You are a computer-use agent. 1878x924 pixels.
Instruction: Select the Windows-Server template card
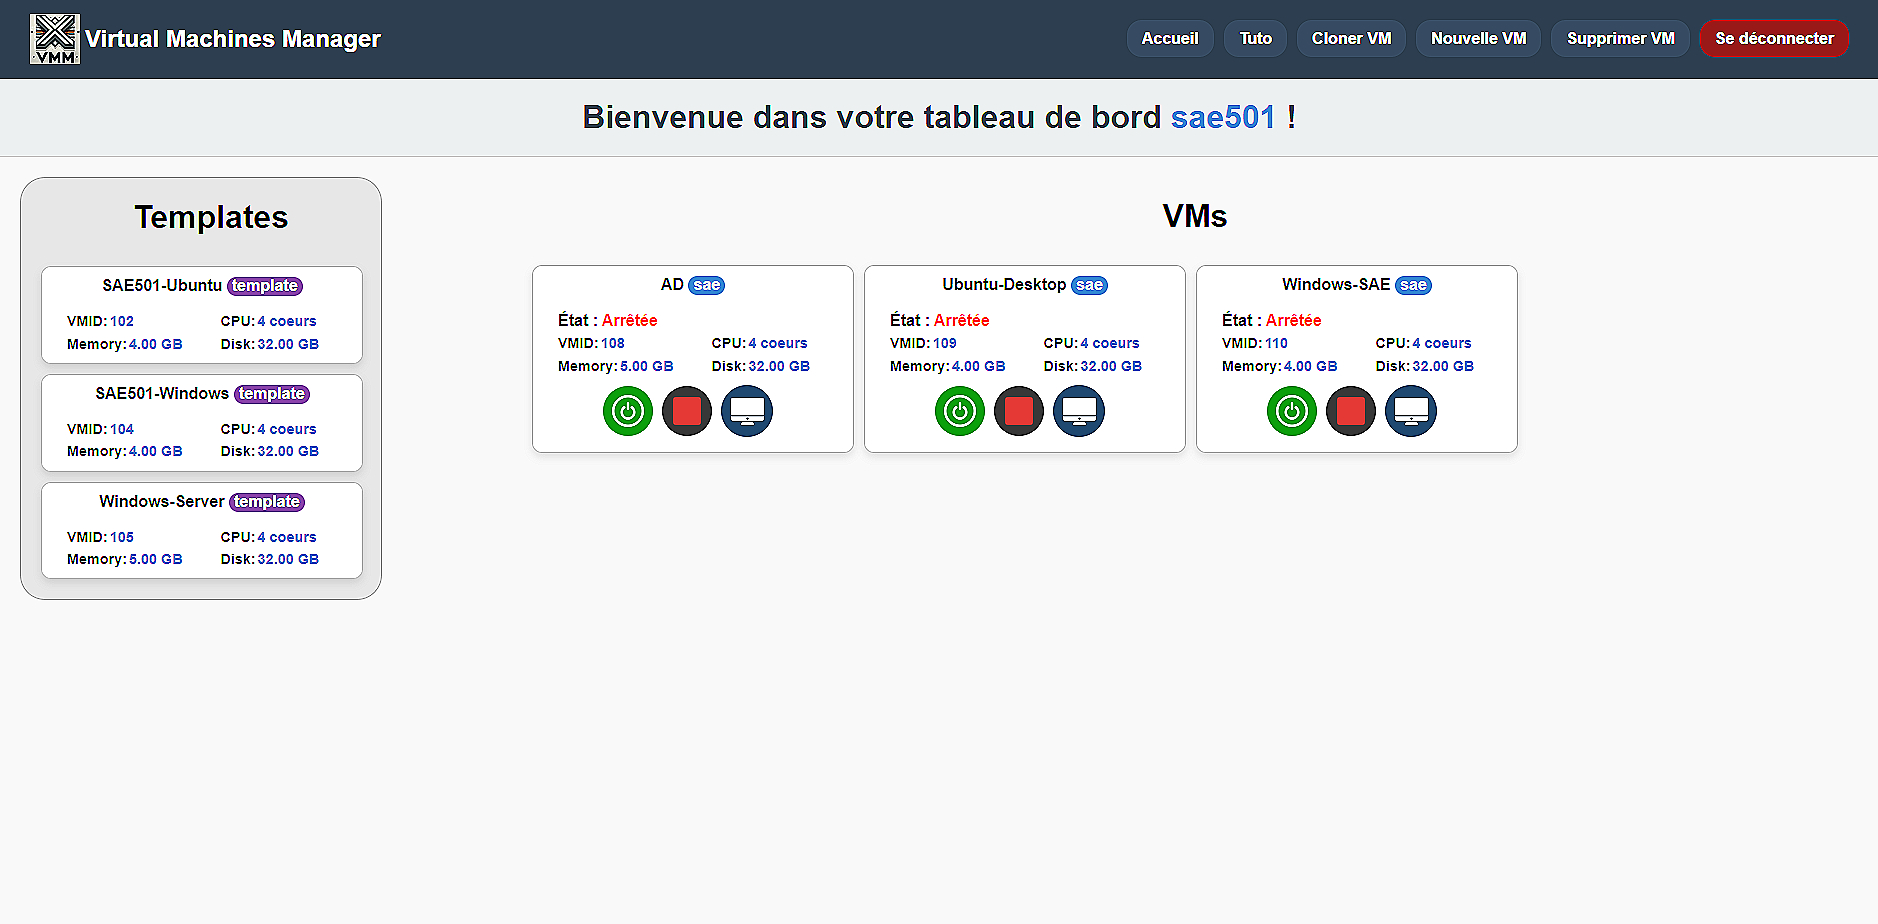click(x=202, y=531)
